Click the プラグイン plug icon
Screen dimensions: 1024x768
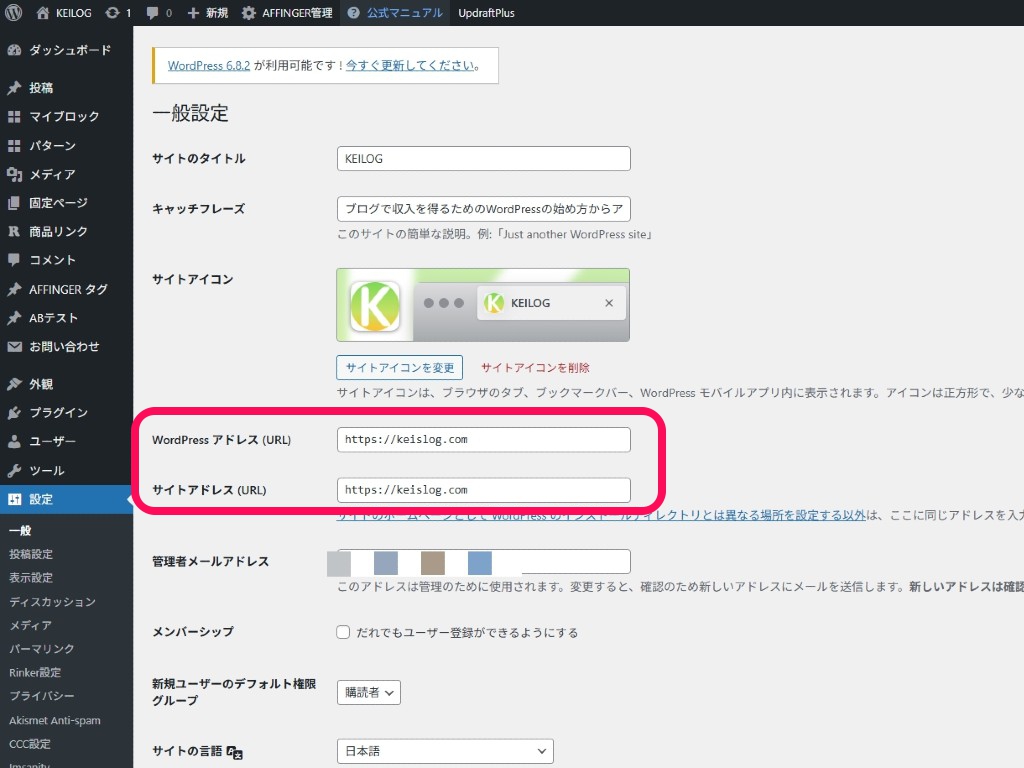click(14, 413)
